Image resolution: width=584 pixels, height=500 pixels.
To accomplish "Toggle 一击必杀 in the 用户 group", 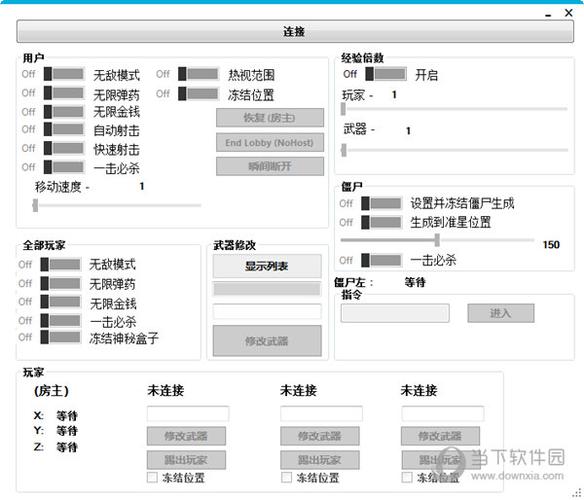I will point(64,167).
